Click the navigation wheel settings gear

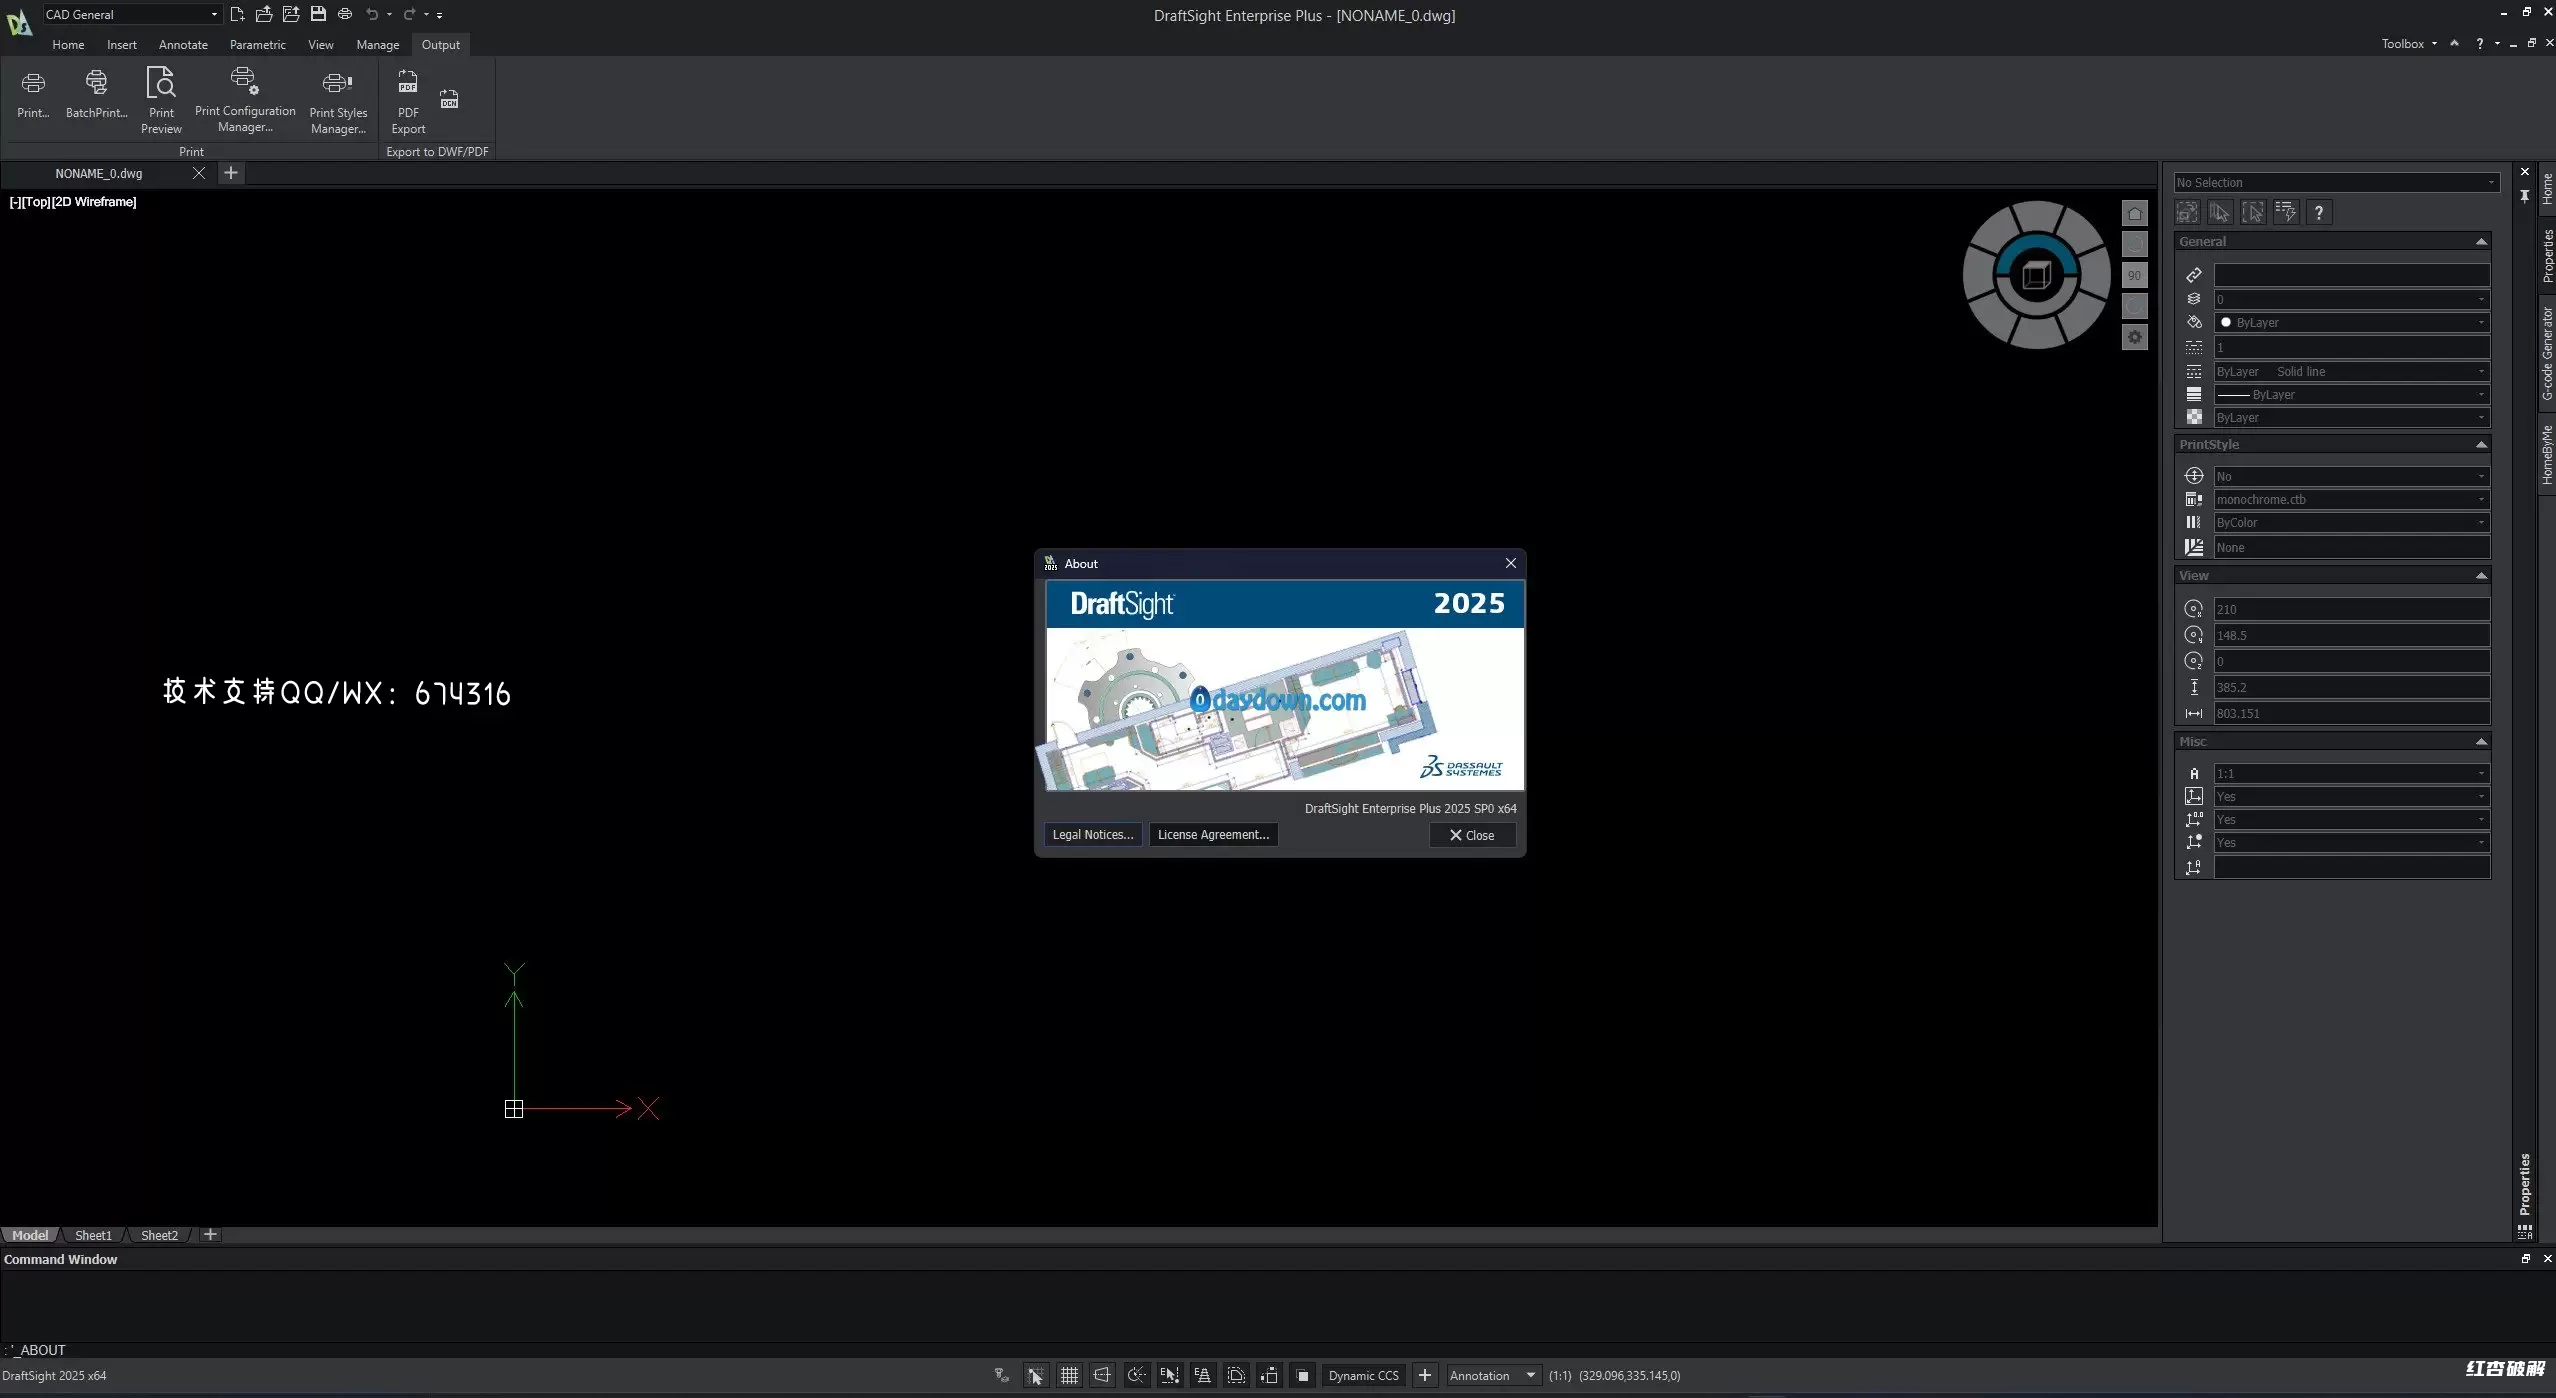[2134, 337]
